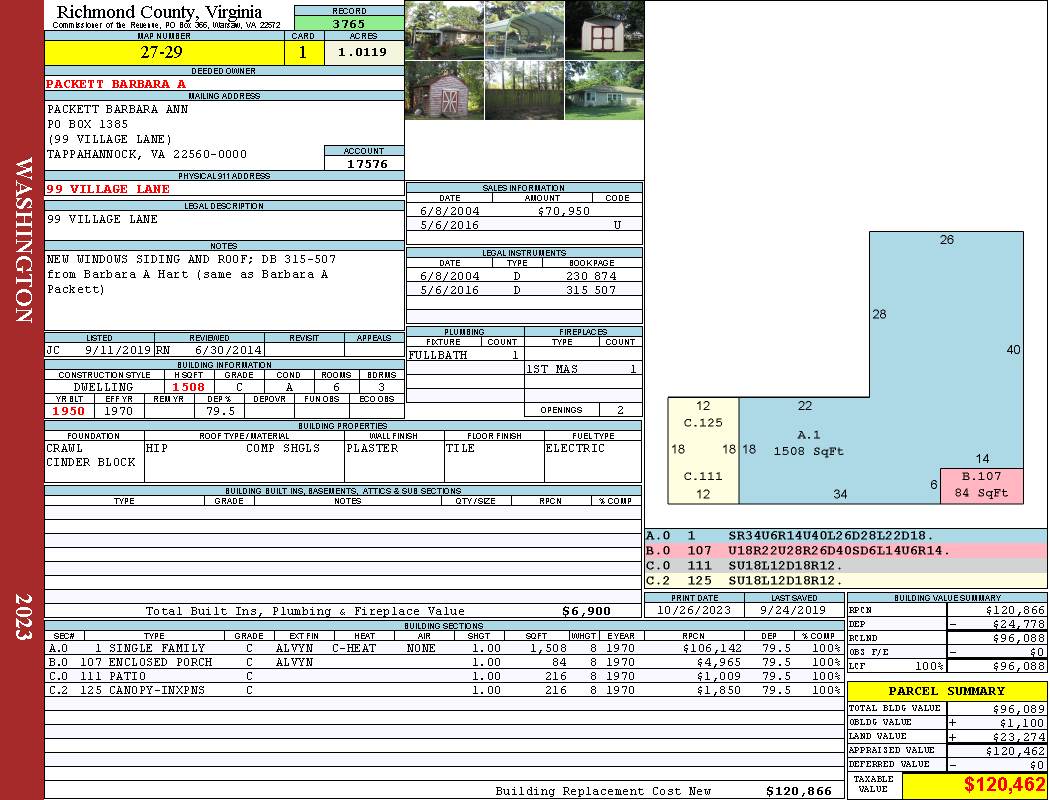Open the green house photo thumbnail
1050x800 pixels.
click(x=604, y=90)
